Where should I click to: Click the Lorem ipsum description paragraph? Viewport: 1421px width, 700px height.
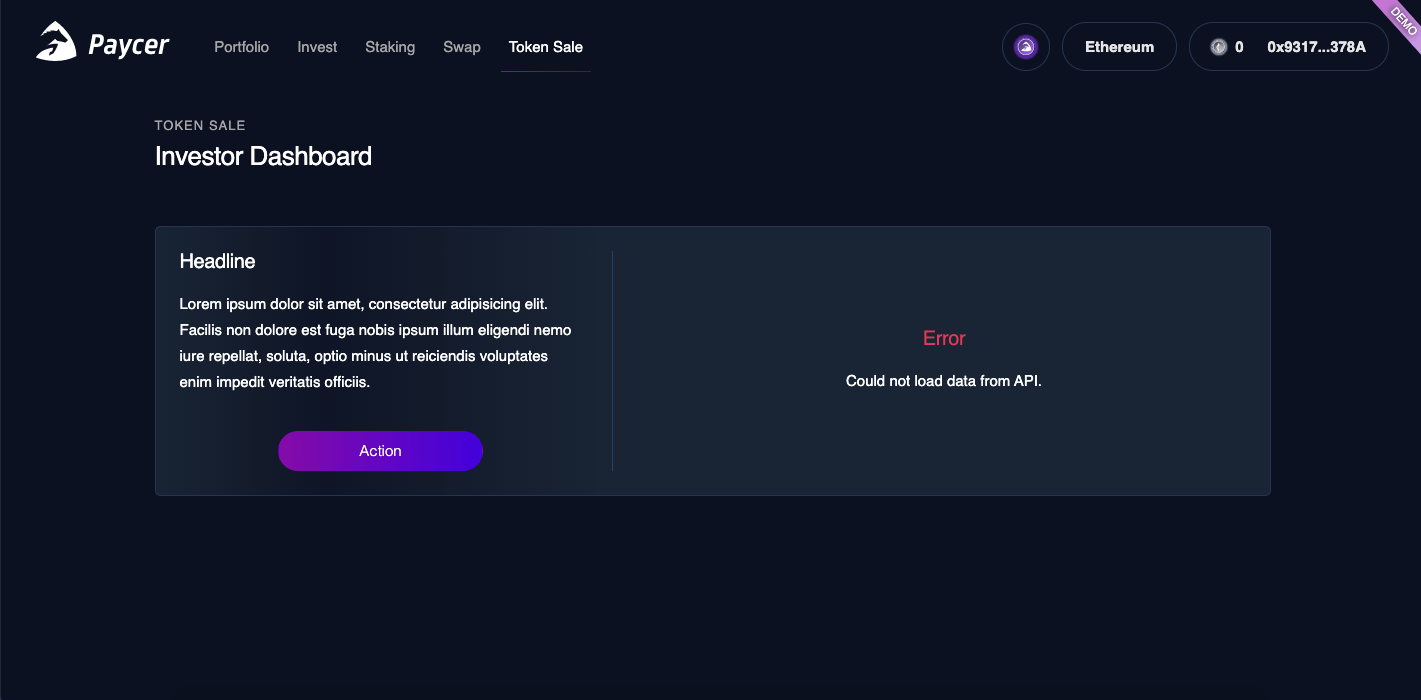(376, 342)
